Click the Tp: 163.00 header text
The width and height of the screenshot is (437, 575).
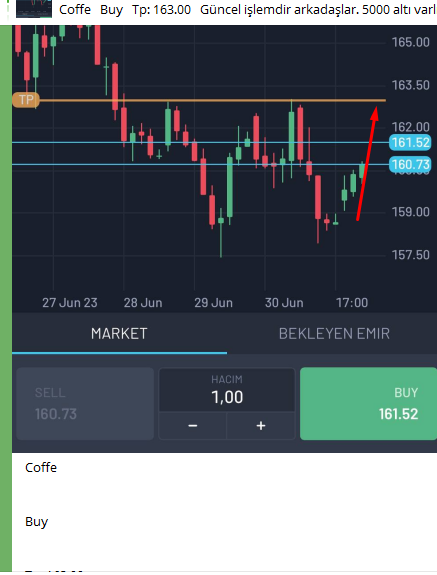(x=161, y=10)
